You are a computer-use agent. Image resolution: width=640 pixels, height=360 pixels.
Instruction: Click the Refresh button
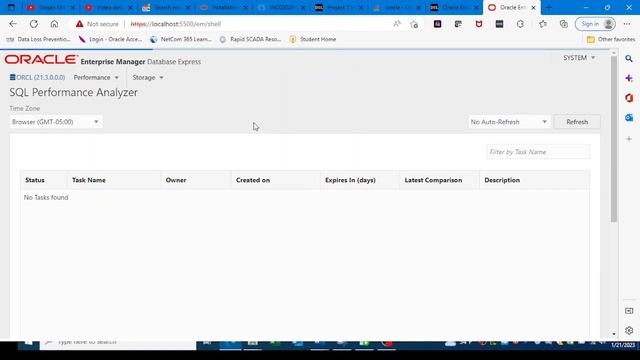coord(577,122)
